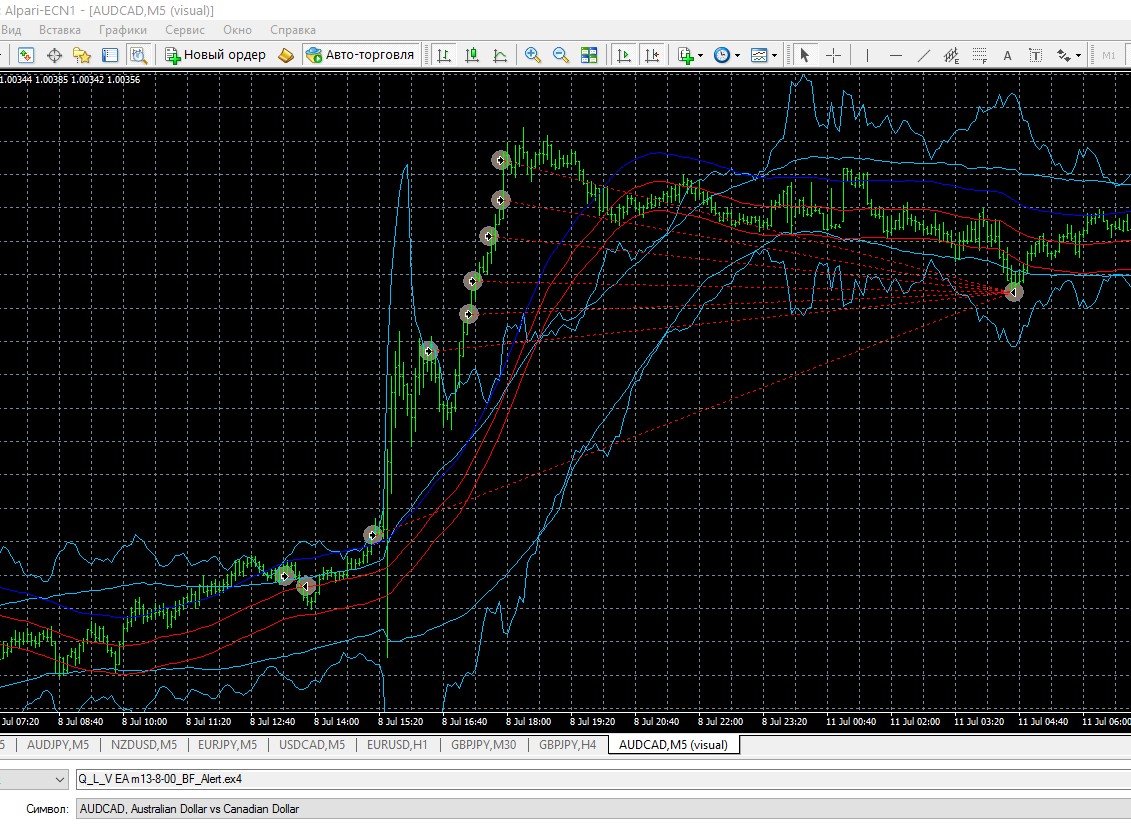The height and width of the screenshot is (826, 1131).
Task: Open the Справка menu
Action: point(293,30)
